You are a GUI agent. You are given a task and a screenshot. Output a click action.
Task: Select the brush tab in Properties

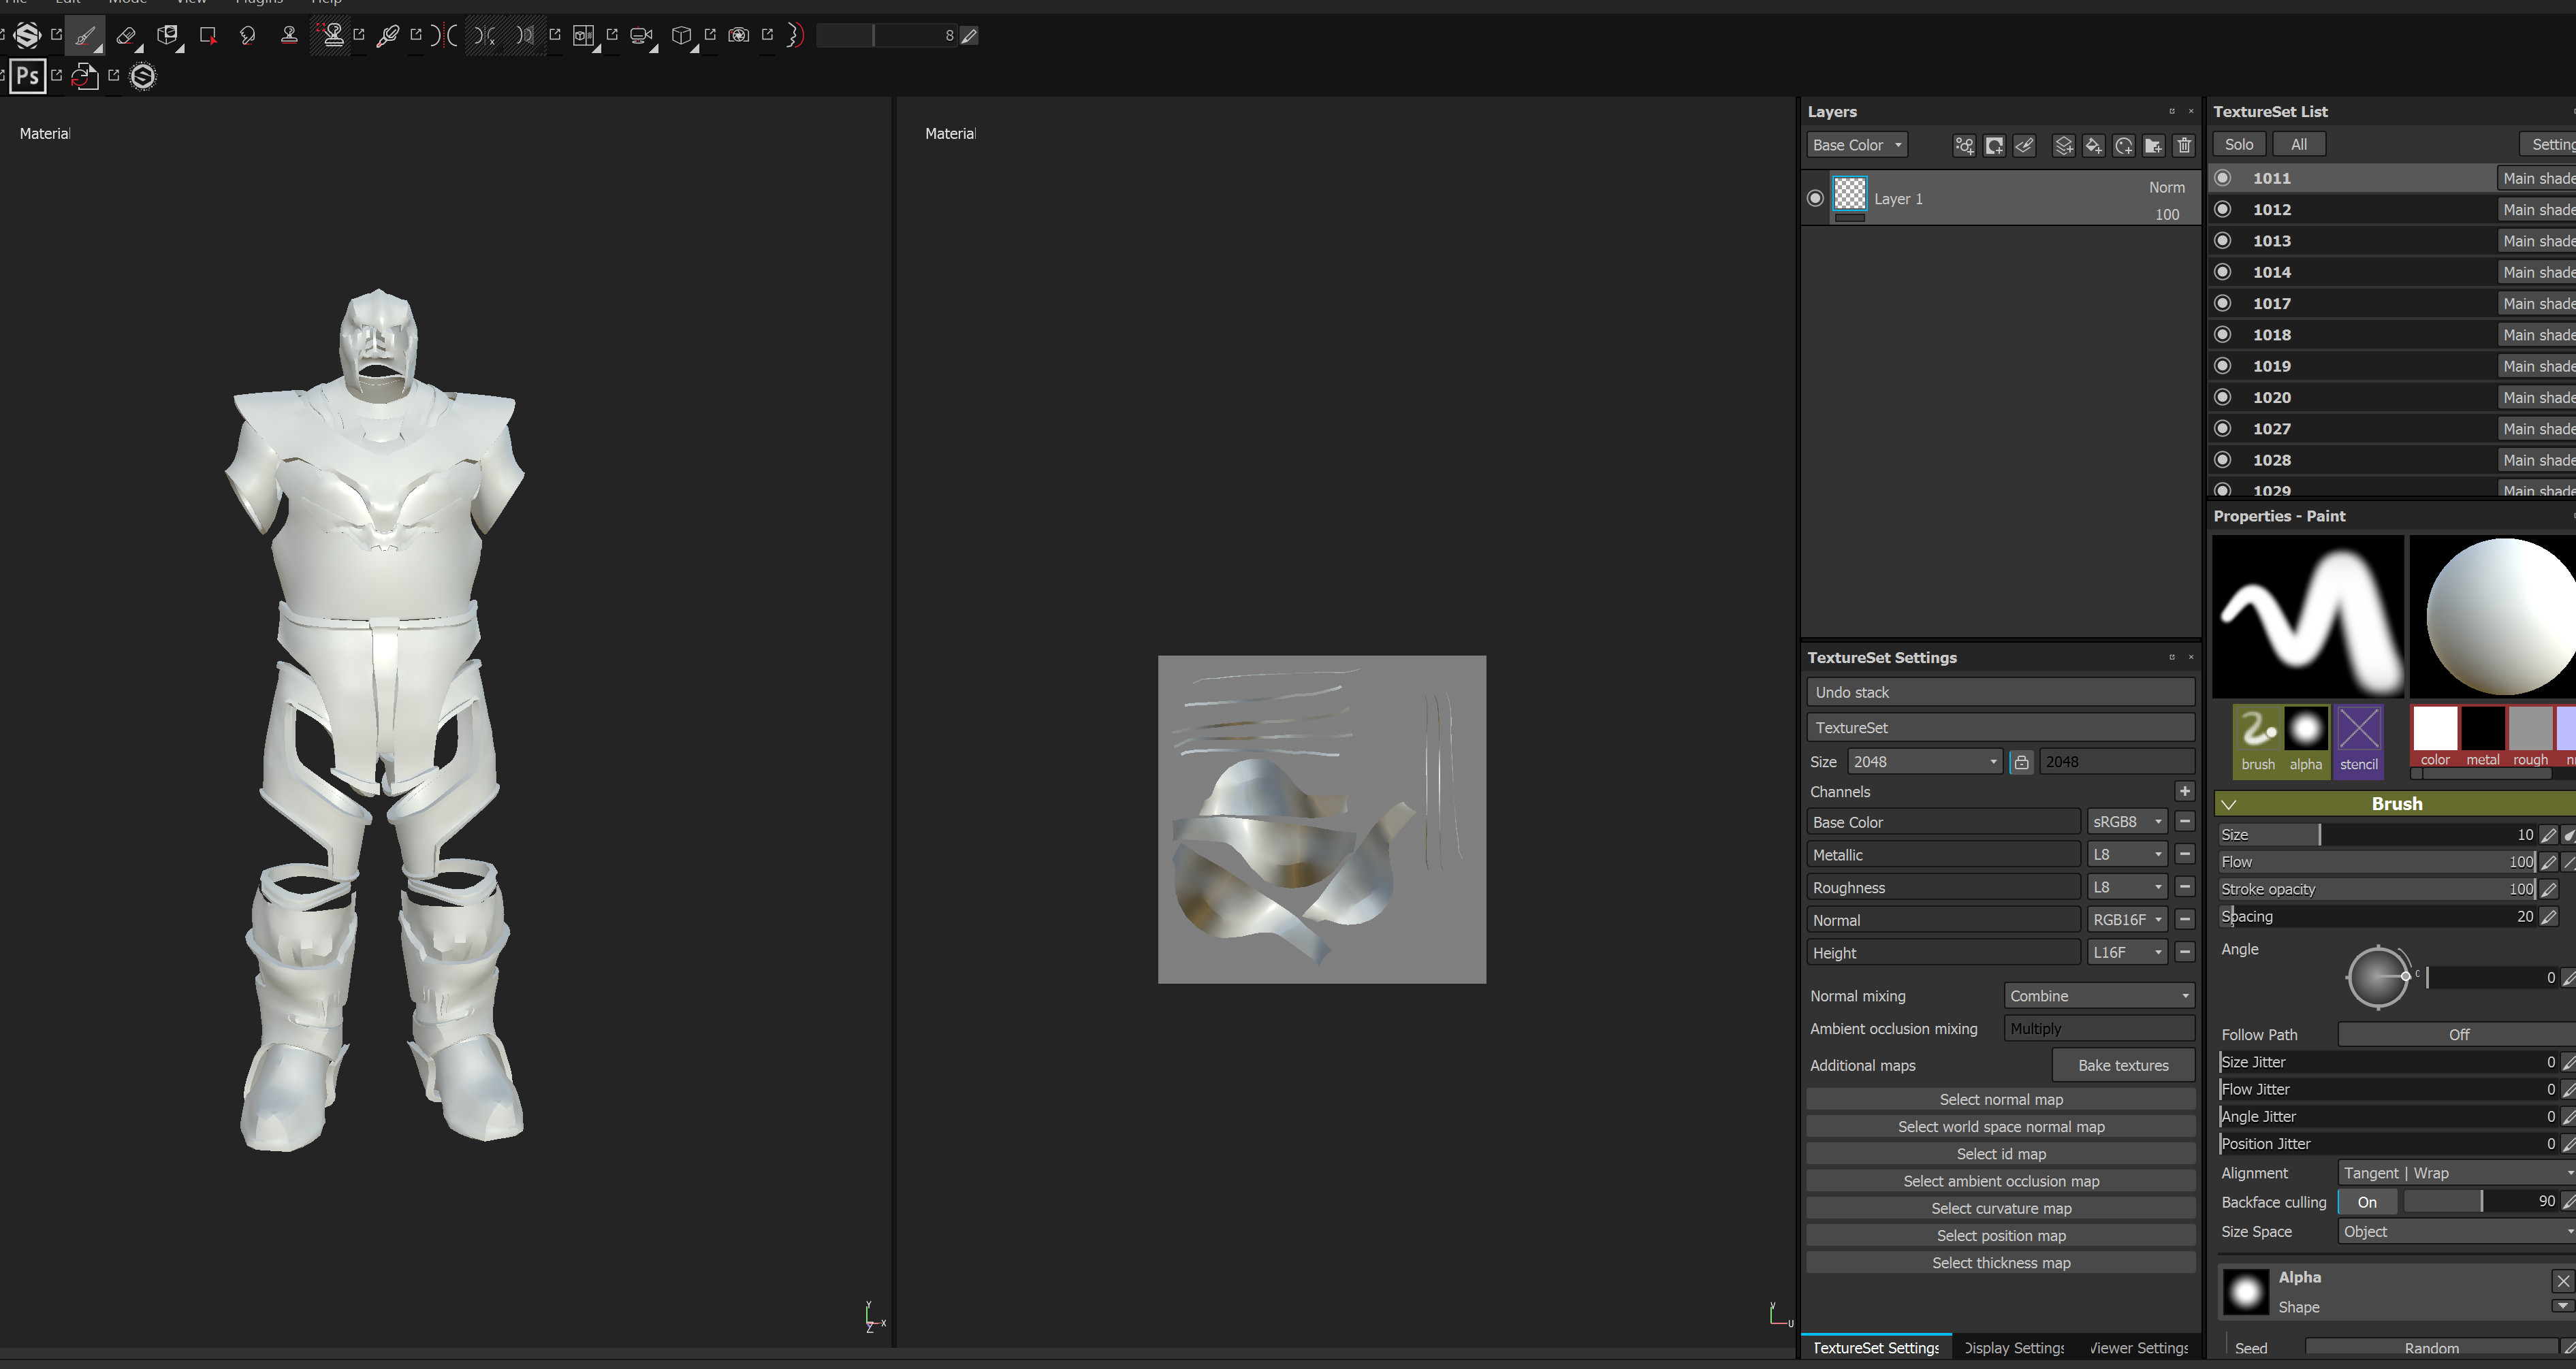tap(2258, 741)
